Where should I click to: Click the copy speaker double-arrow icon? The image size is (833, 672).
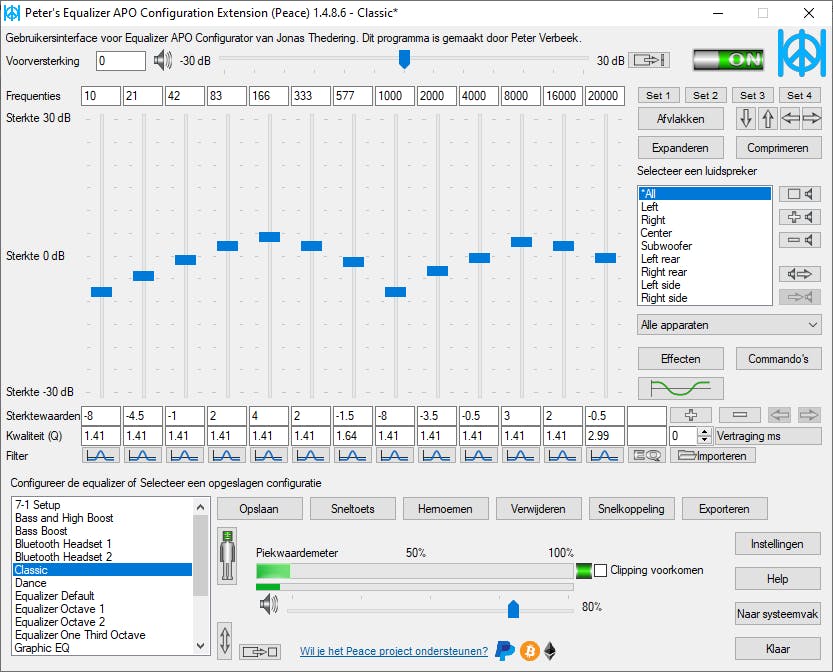[800, 274]
